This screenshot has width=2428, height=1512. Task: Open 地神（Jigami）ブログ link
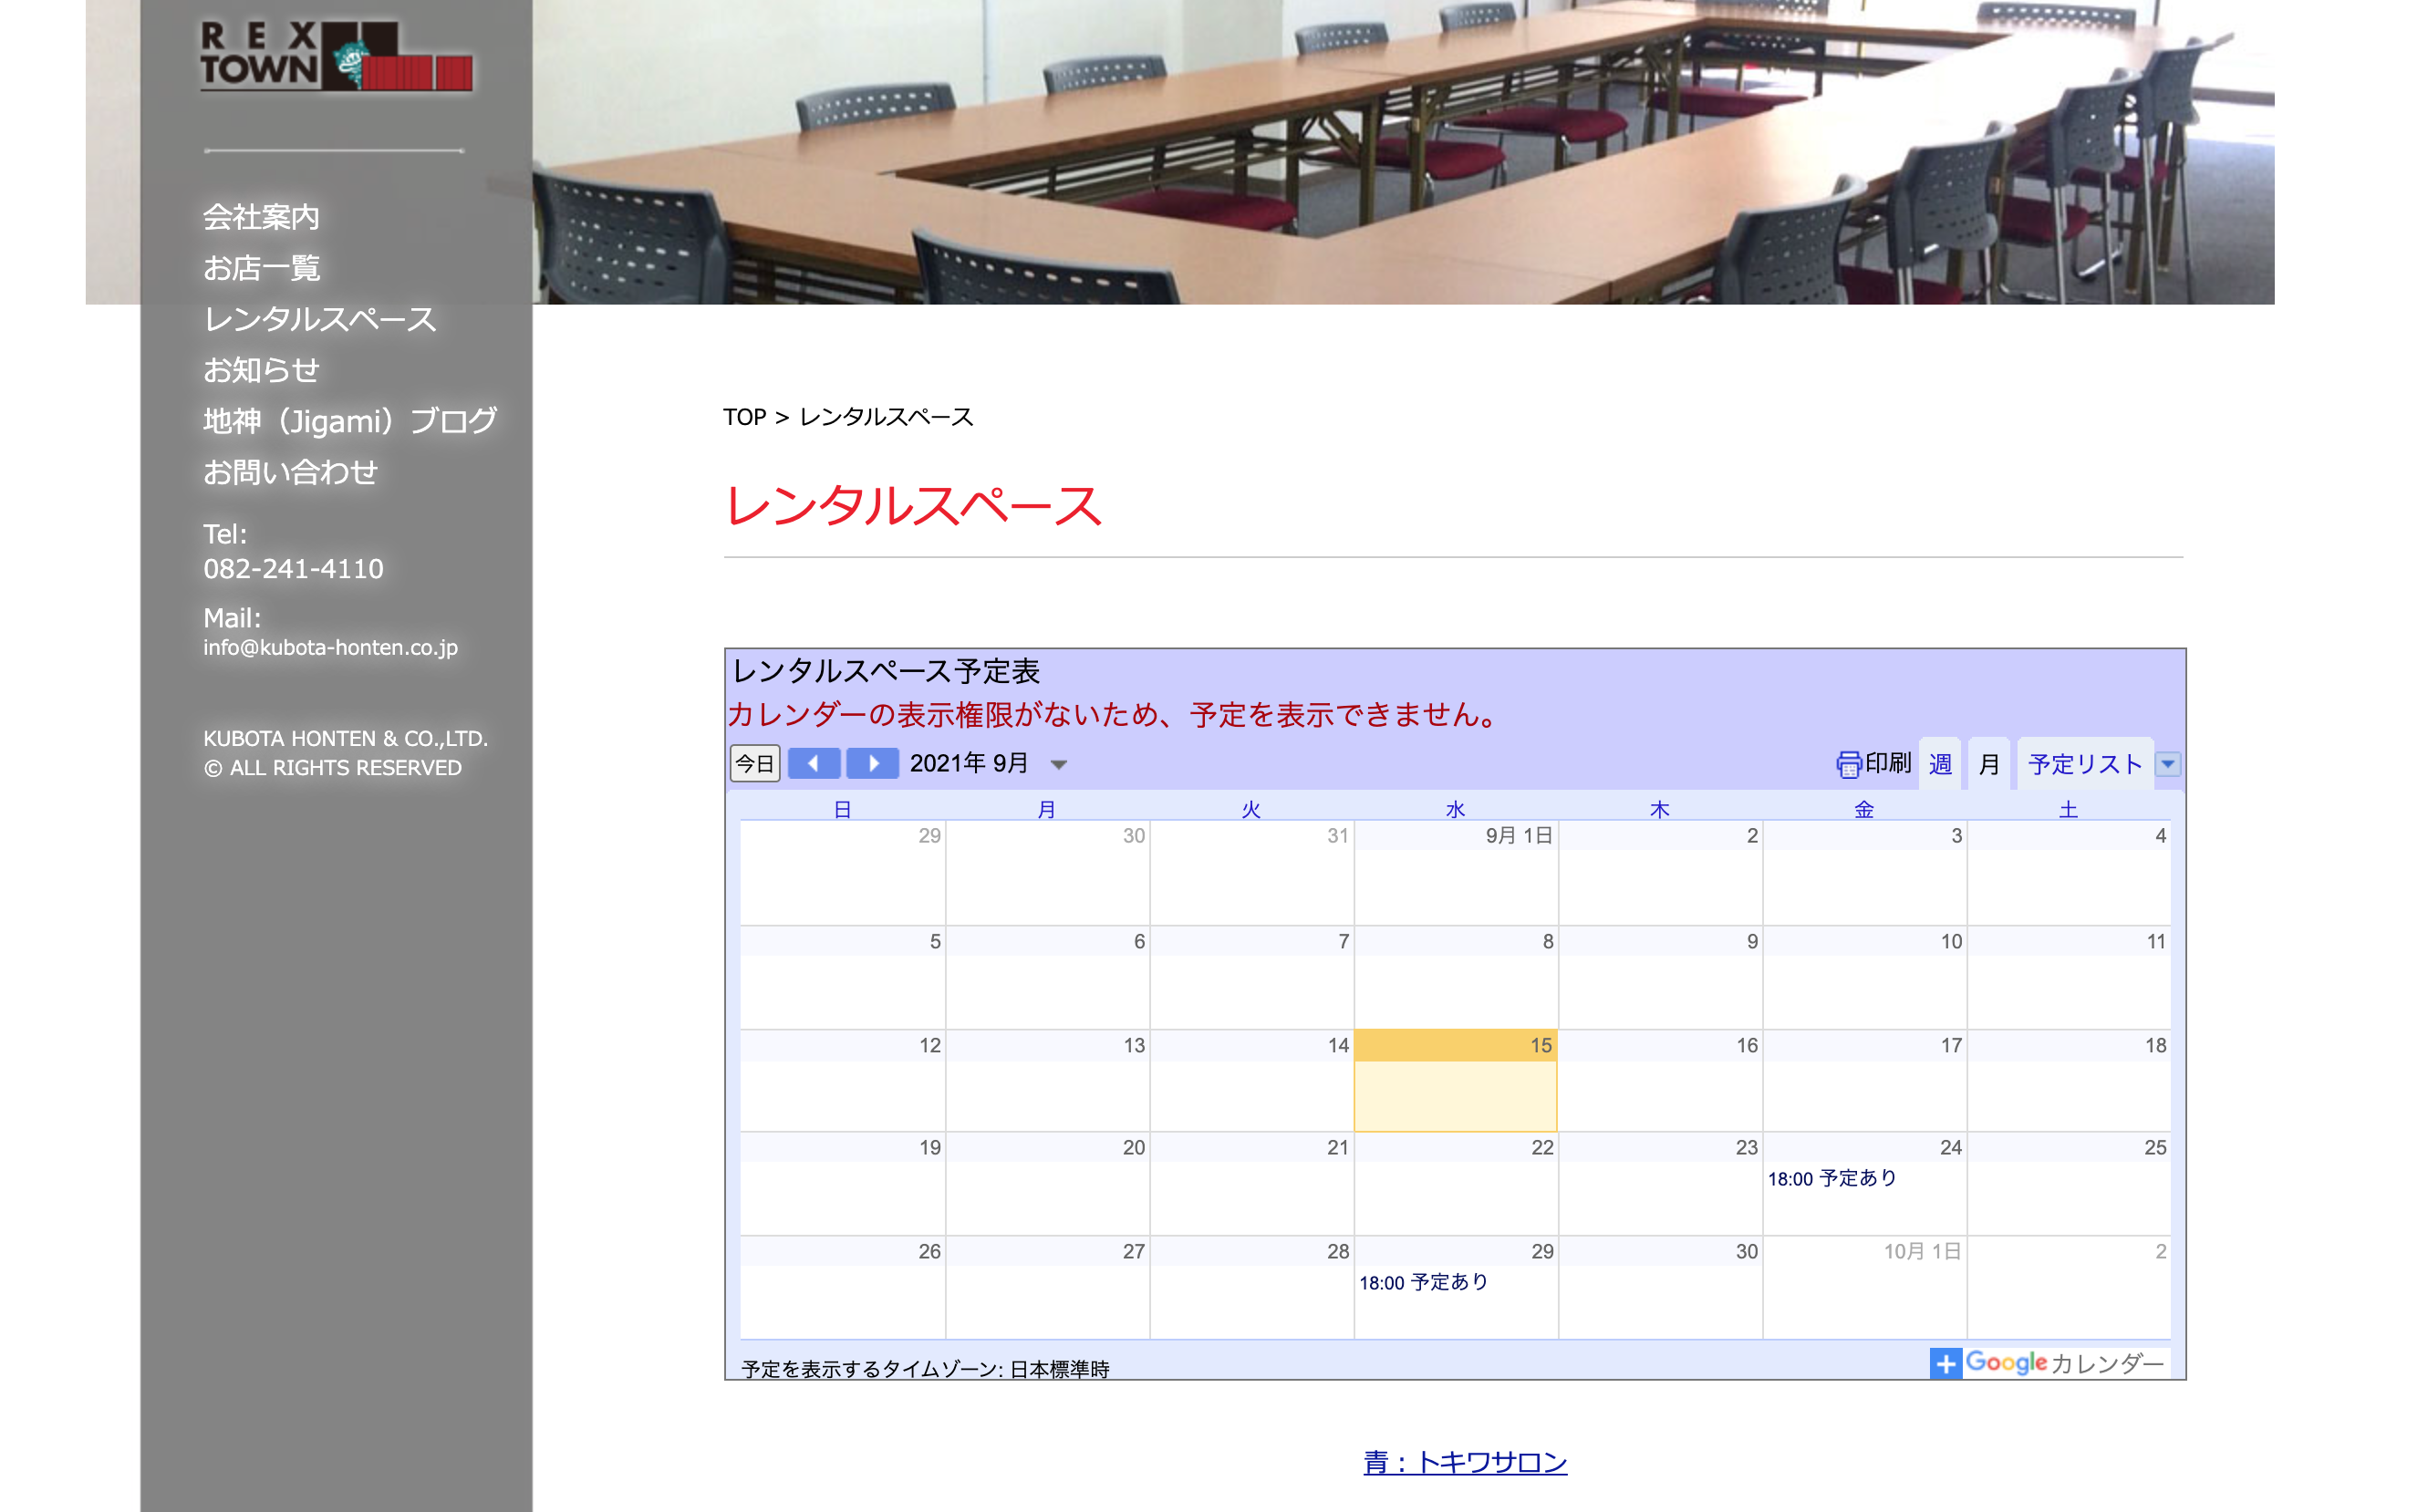click(x=350, y=421)
